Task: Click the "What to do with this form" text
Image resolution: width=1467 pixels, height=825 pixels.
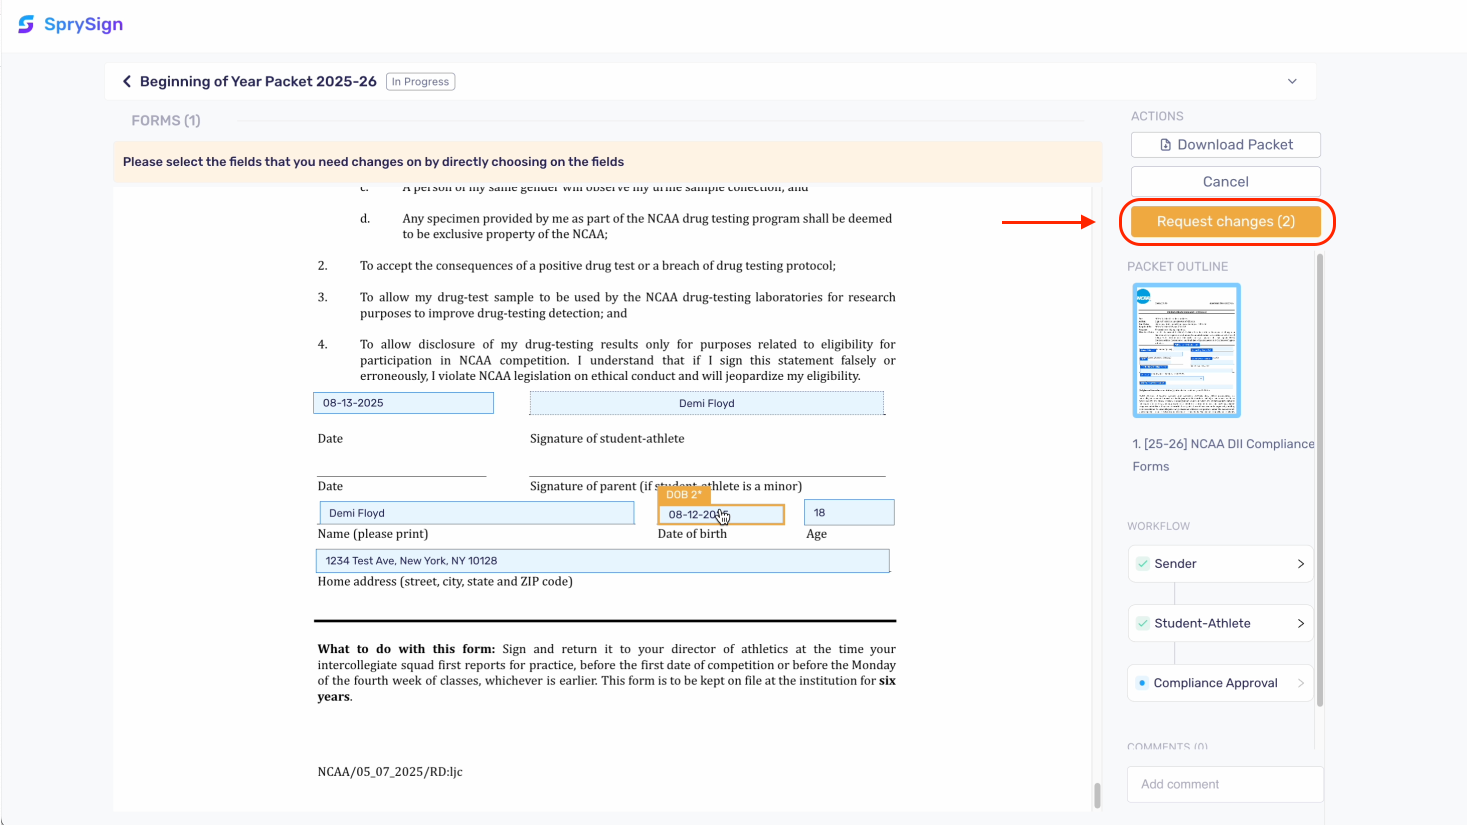Action: (406, 649)
